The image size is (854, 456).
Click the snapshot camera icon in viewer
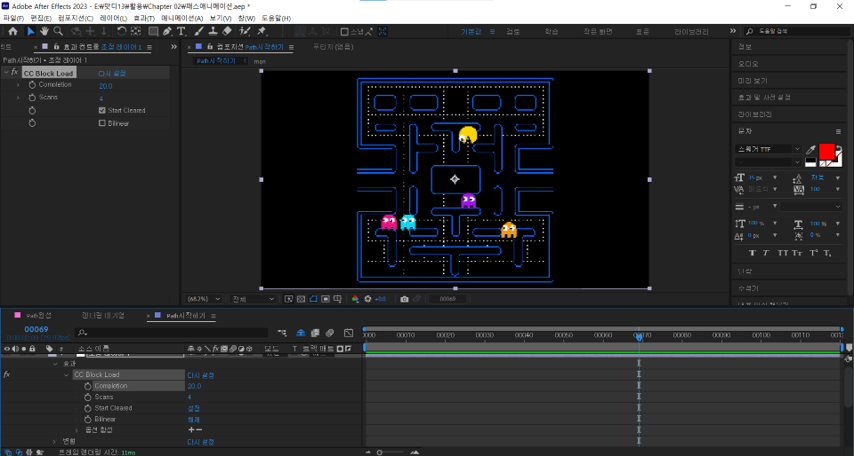click(x=404, y=299)
